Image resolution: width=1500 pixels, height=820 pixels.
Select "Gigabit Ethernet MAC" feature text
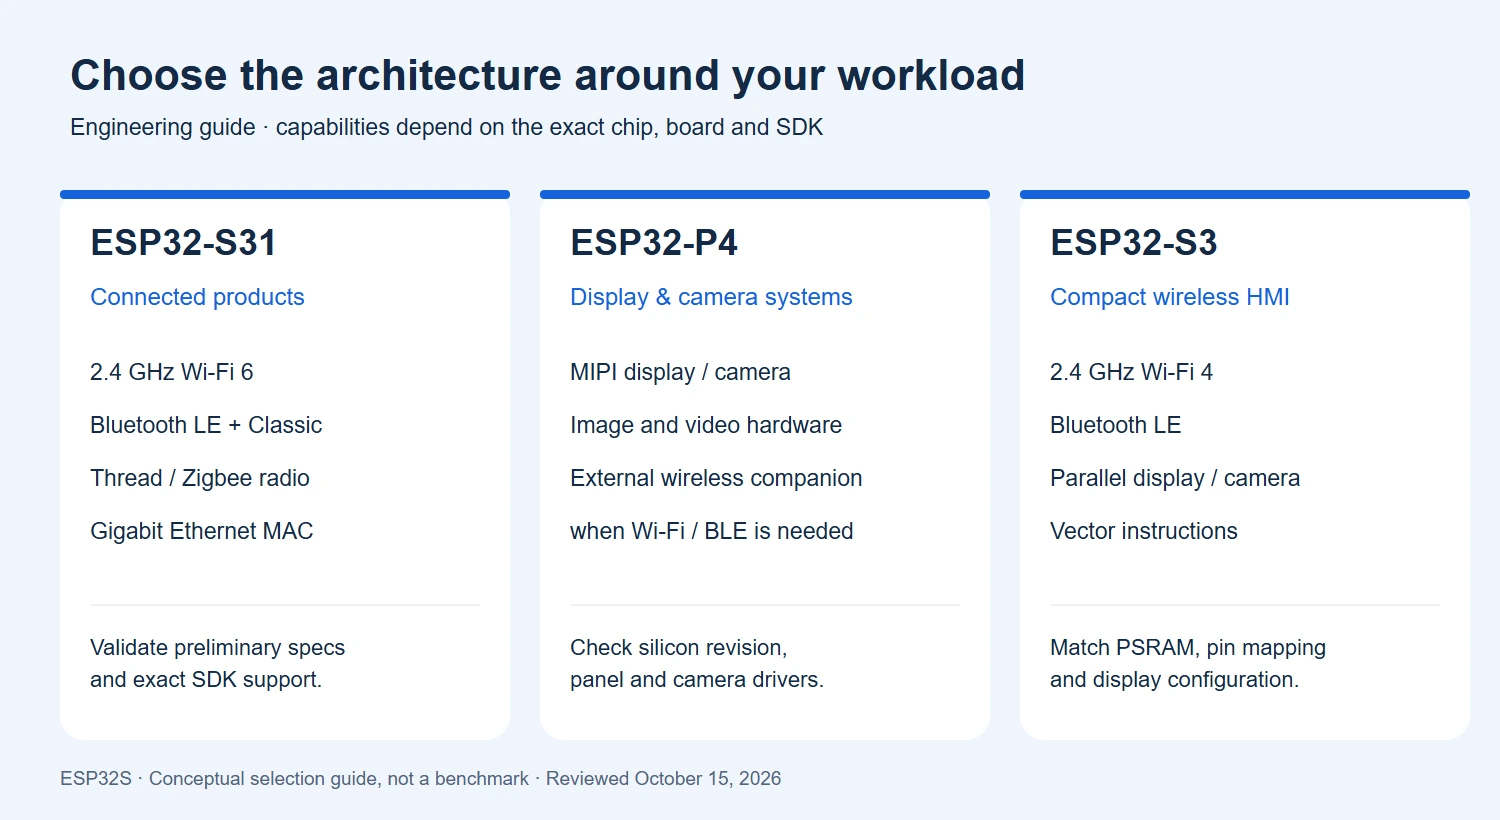tap(202, 531)
